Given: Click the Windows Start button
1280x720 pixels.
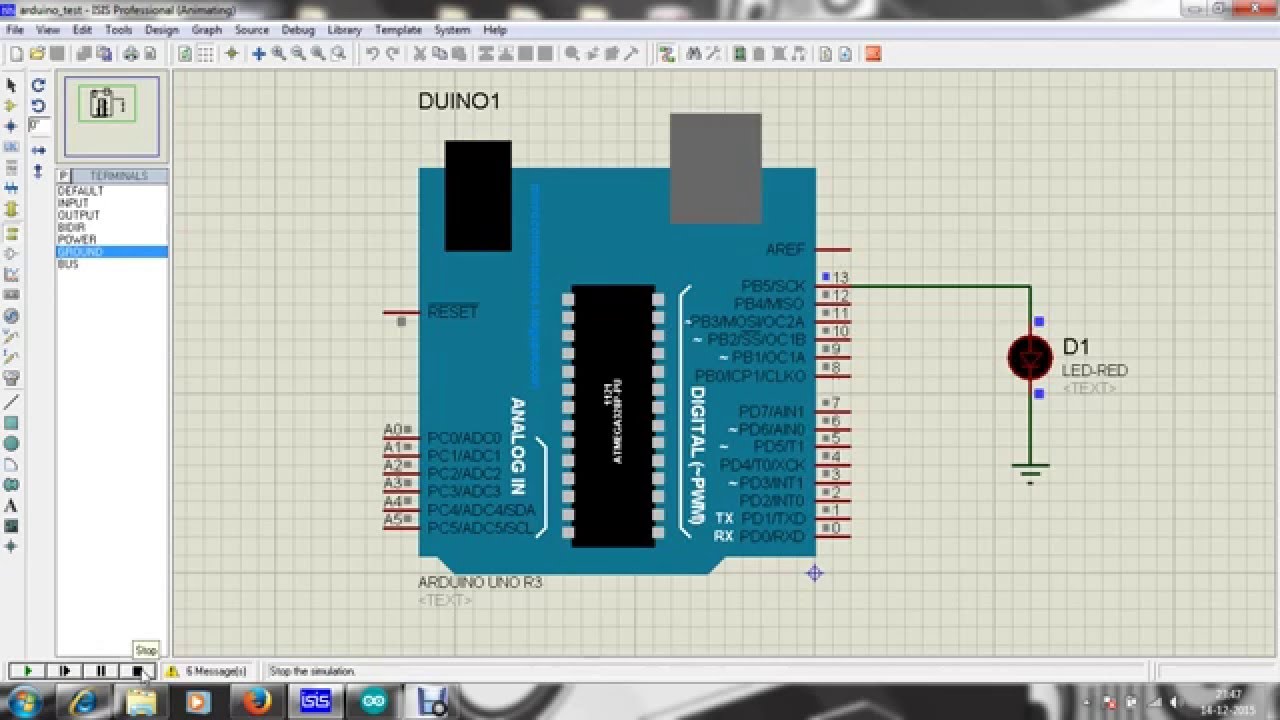Looking at the screenshot, I should click(23, 701).
